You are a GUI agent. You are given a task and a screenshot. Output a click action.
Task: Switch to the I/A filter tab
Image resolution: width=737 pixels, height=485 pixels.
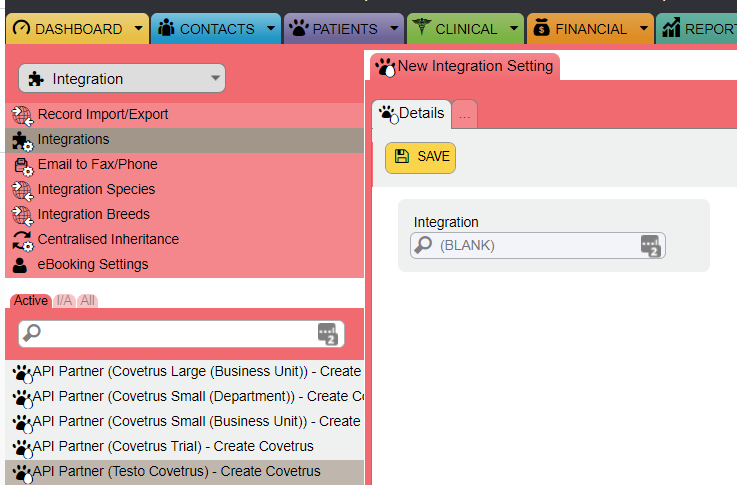pyautogui.click(x=64, y=300)
